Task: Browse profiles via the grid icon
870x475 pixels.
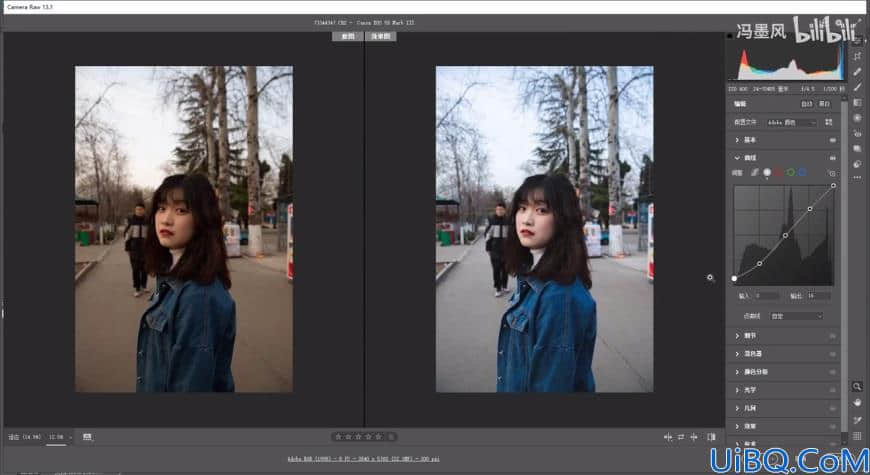Action: point(828,122)
